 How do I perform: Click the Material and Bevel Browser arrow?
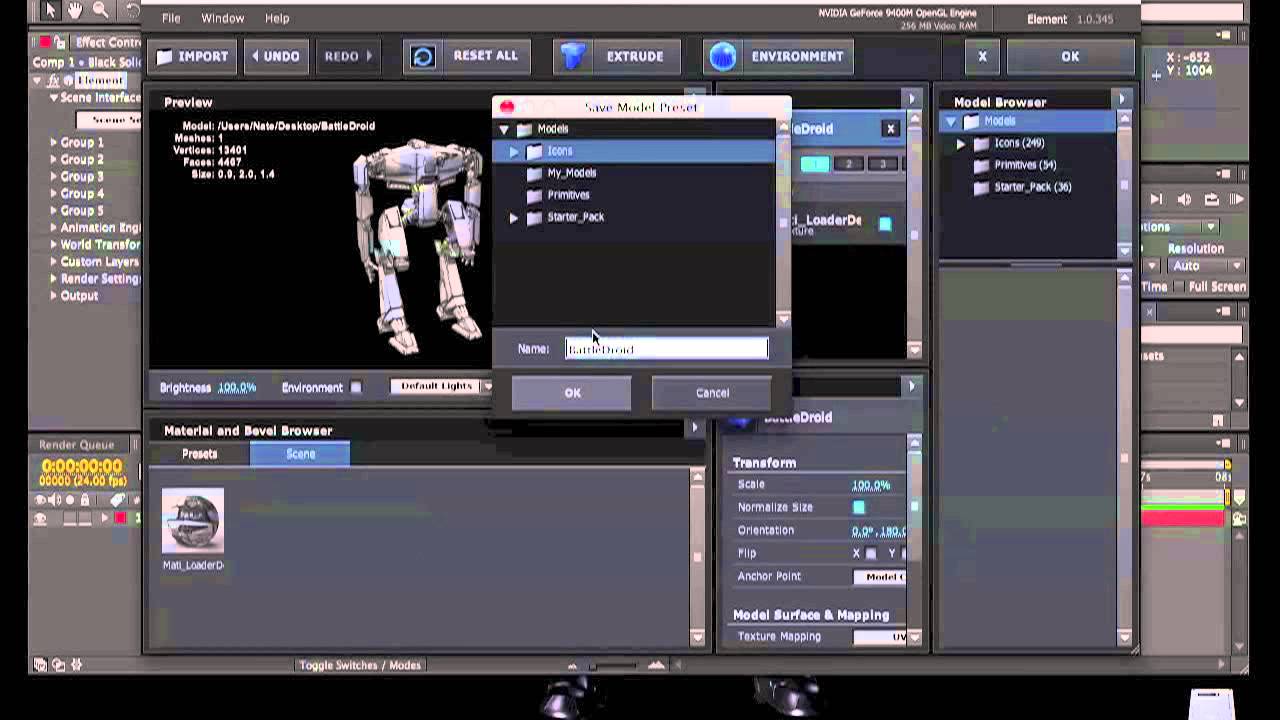point(694,428)
